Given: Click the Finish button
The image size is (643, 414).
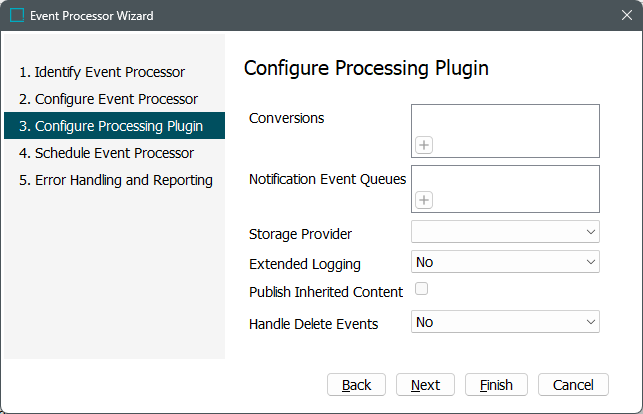Looking at the screenshot, I should pos(496,385).
